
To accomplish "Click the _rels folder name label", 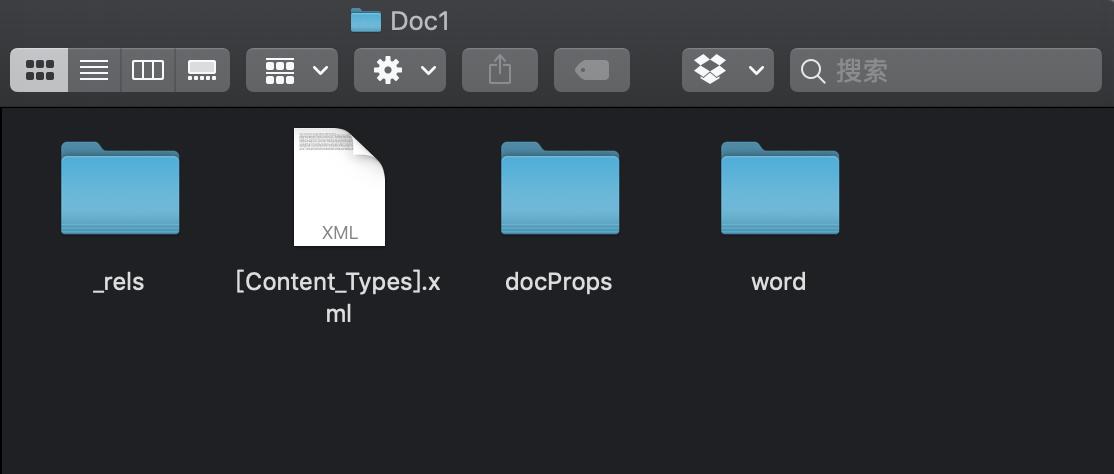I will pyautogui.click(x=119, y=282).
